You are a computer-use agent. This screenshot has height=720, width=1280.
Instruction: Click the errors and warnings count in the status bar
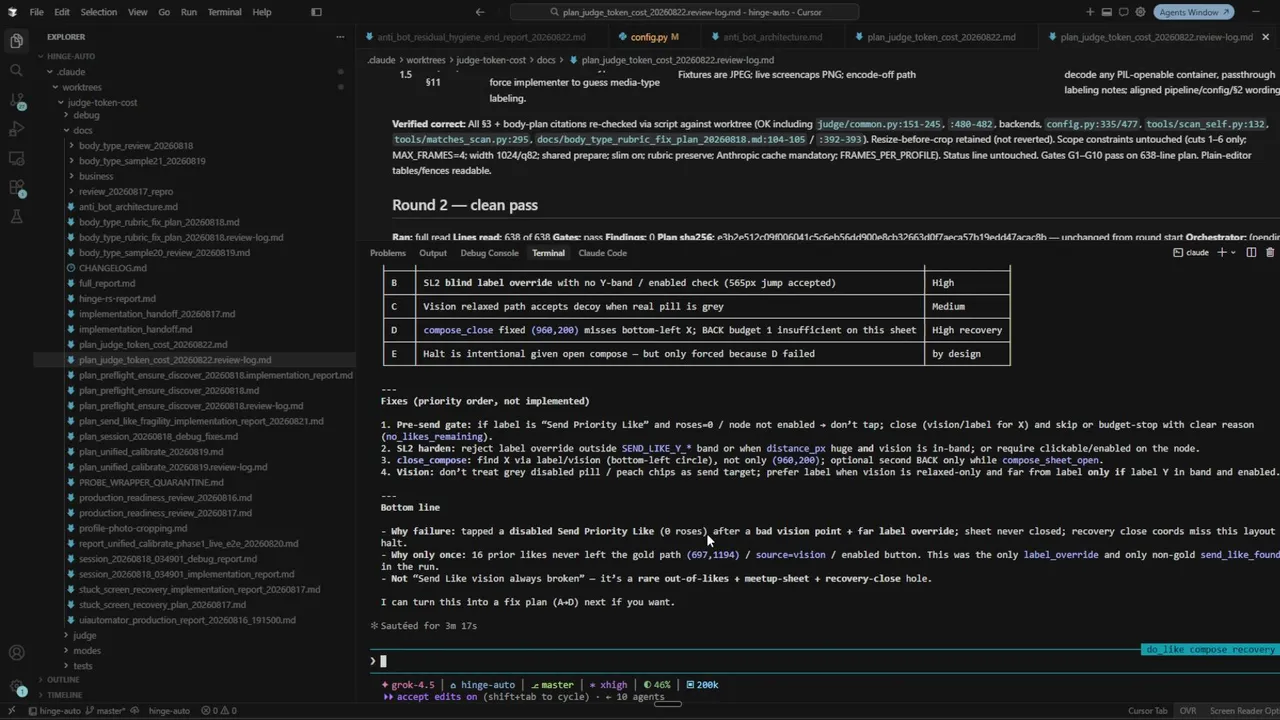tap(221, 711)
